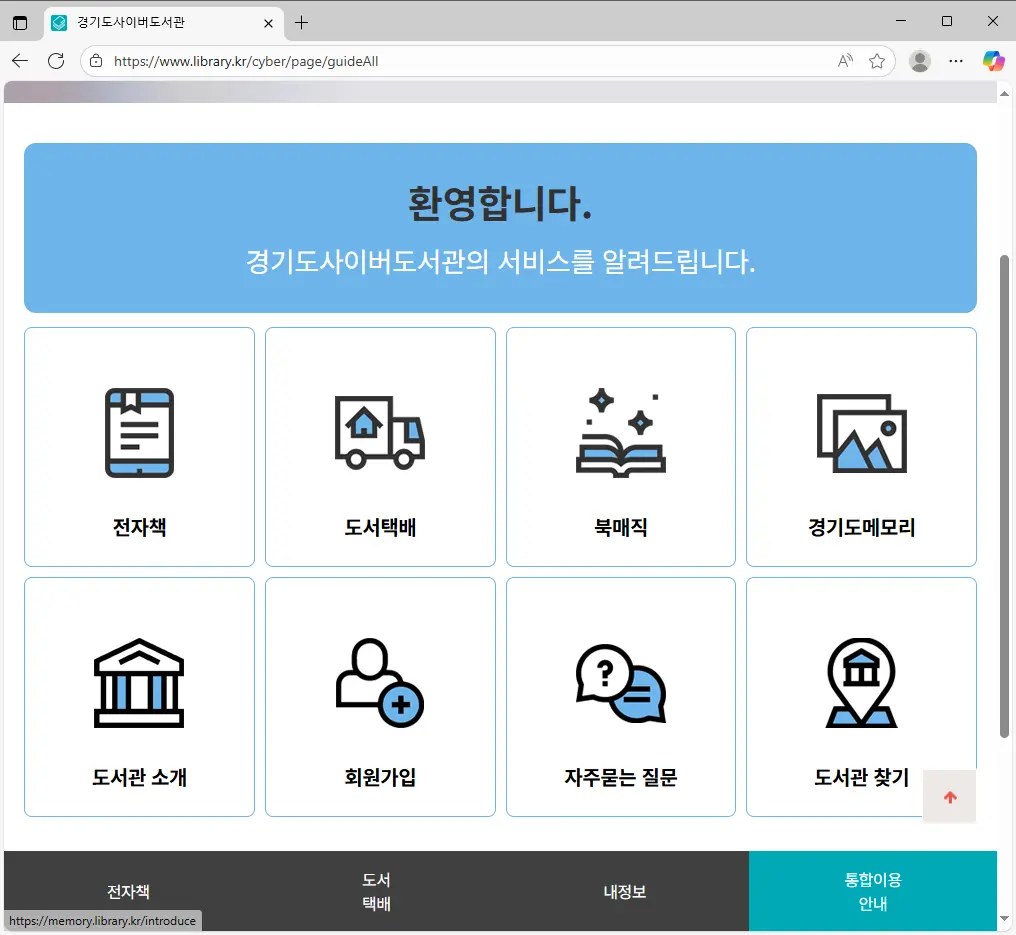This screenshot has height=935, width=1016.
Task: Click the scrollbar up arrow
Action: click(1004, 93)
